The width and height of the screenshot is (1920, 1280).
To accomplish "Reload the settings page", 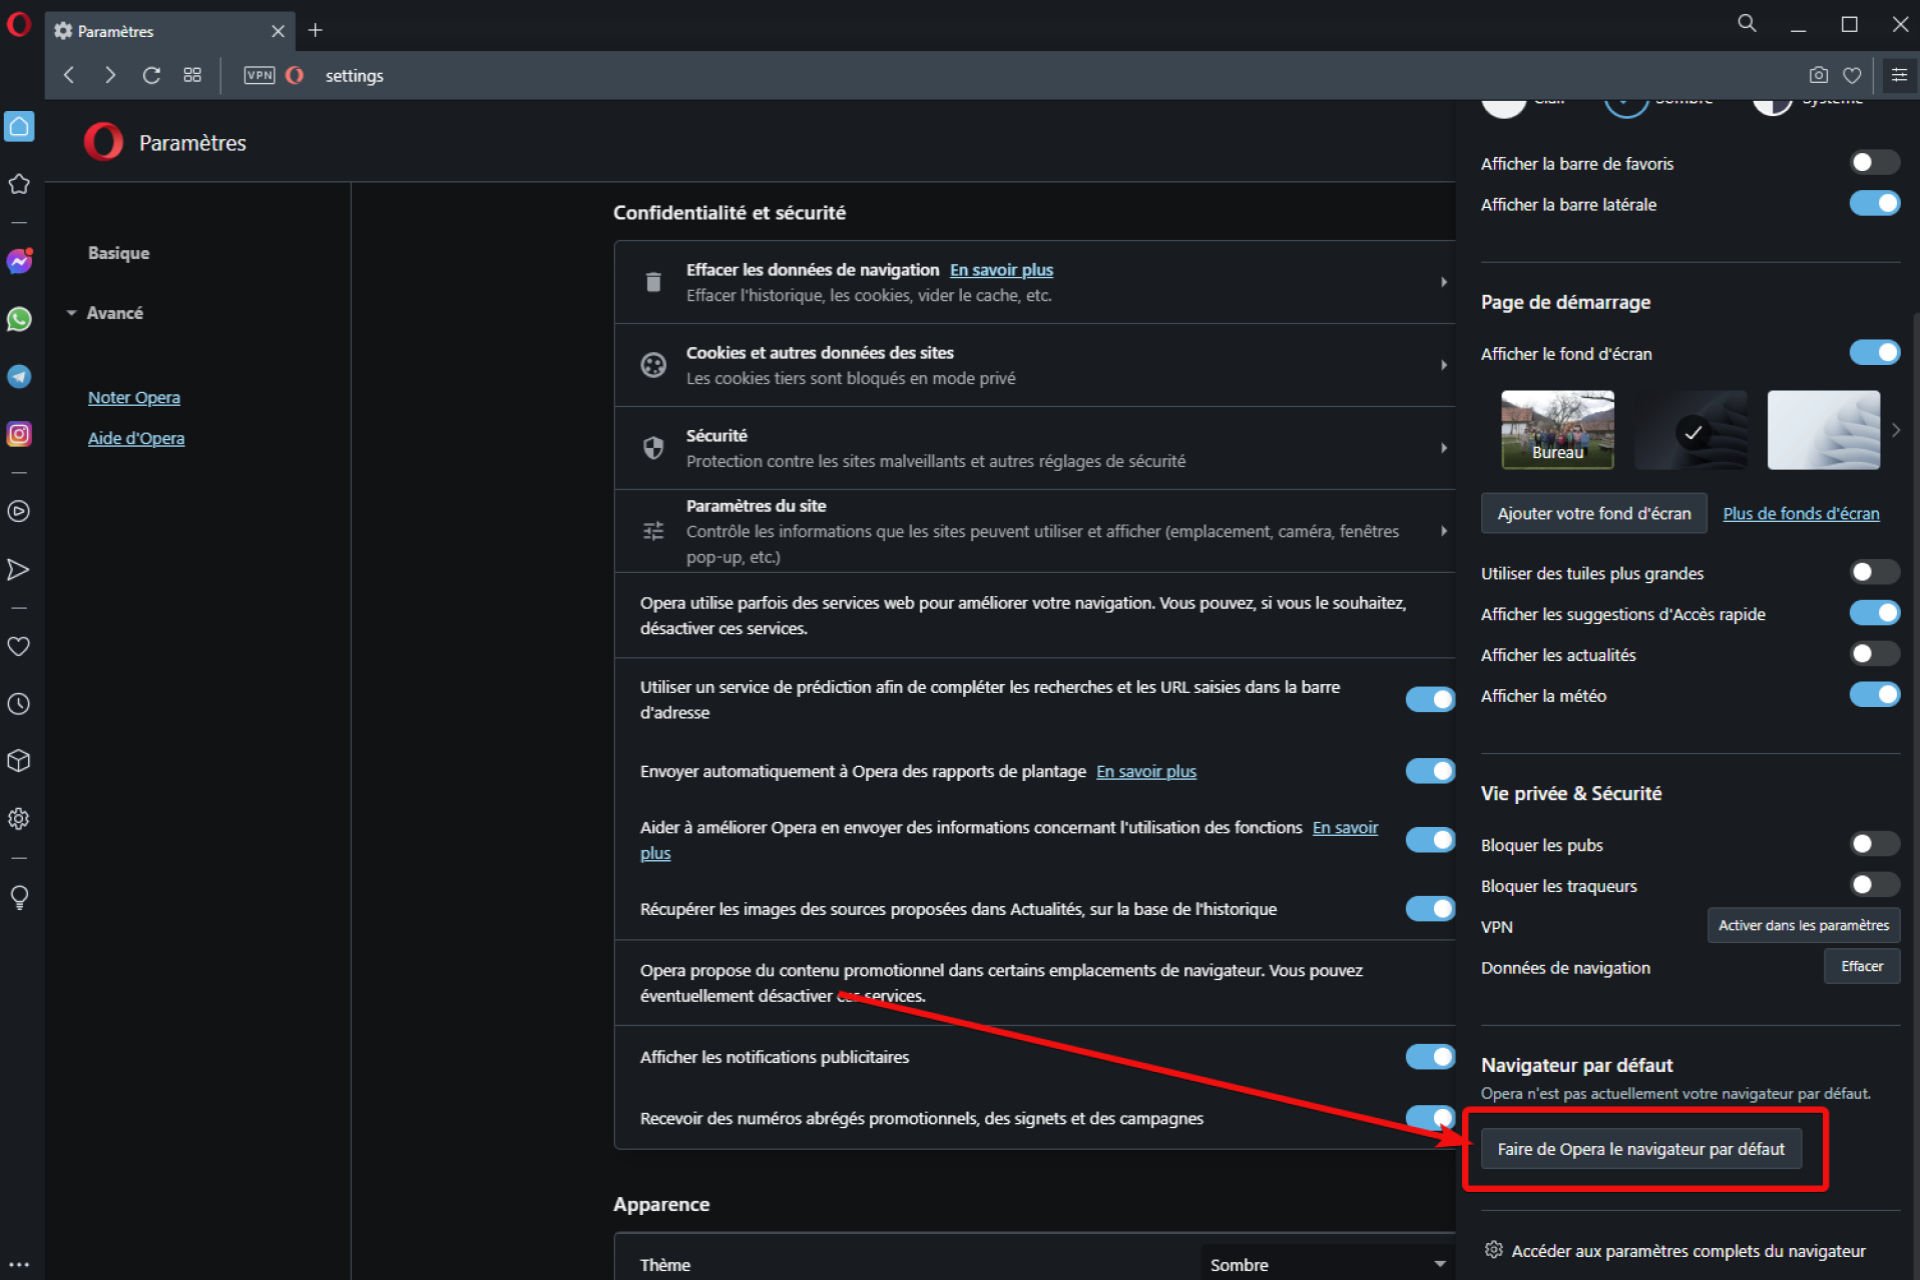I will (151, 75).
